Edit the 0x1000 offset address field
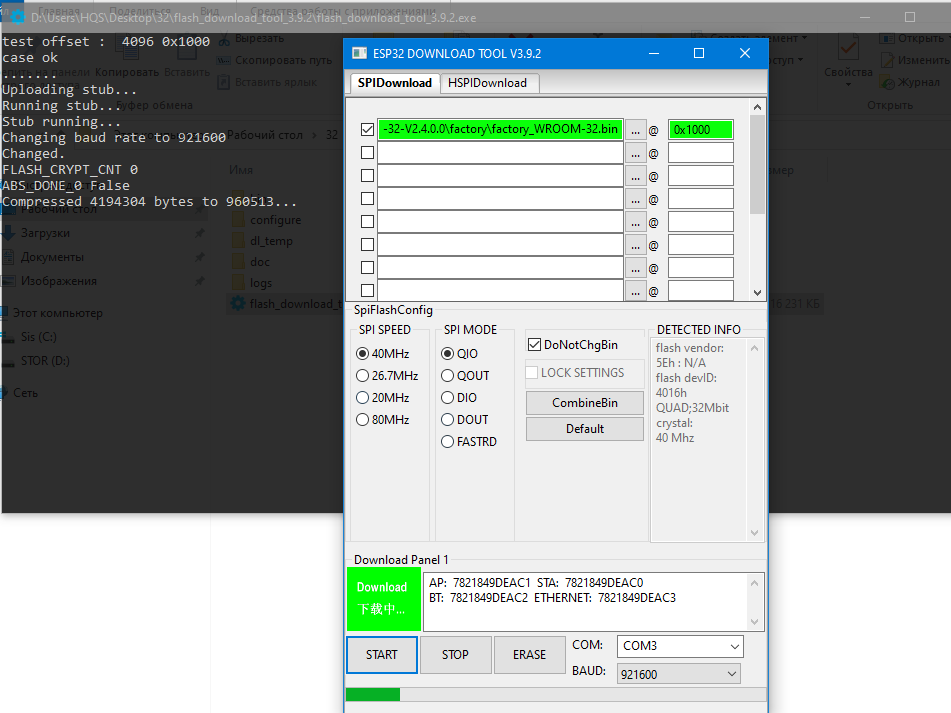This screenshot has width=951, height=713. coord(701,130)
